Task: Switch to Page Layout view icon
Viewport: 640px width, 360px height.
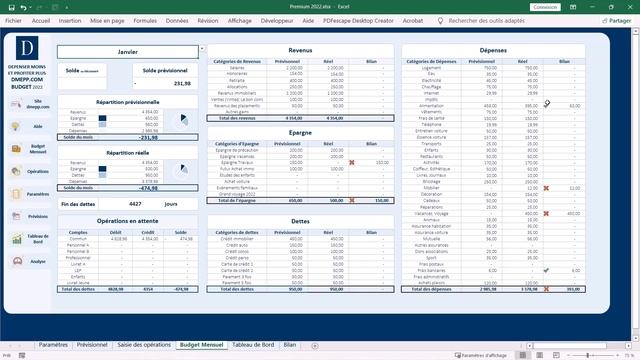Action: (x=539, y=356)
